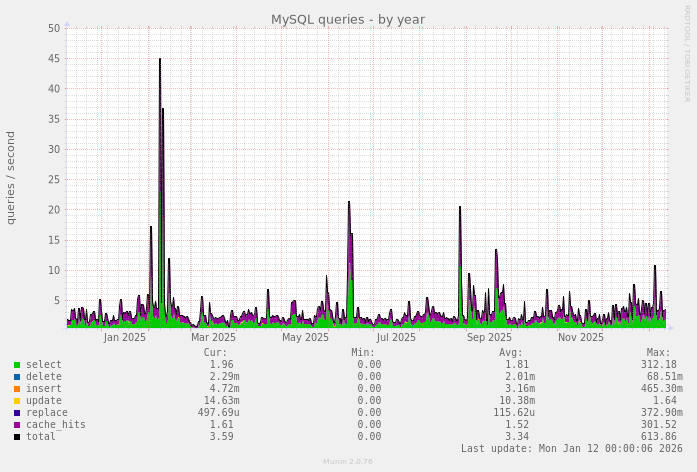This screenshot has height=472, width=697.
Task: Click the 'cache_hits' legend label
Action: [56, 424]
